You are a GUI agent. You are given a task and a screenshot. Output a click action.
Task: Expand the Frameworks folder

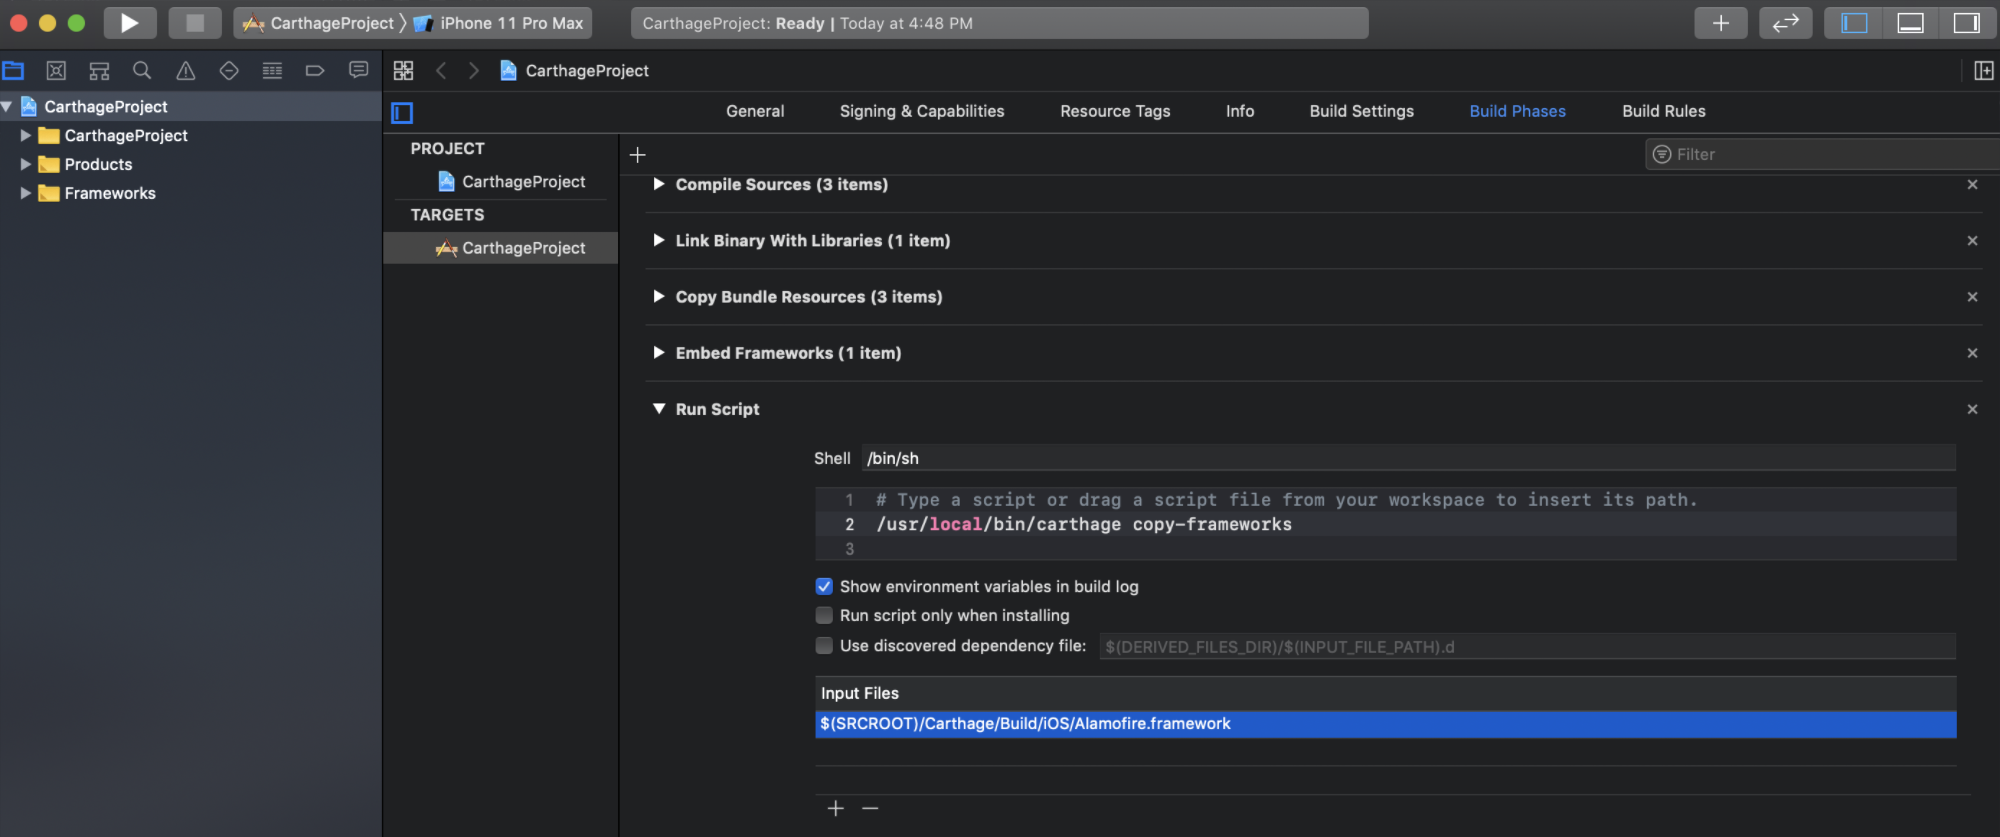click(x=26, y=193)
